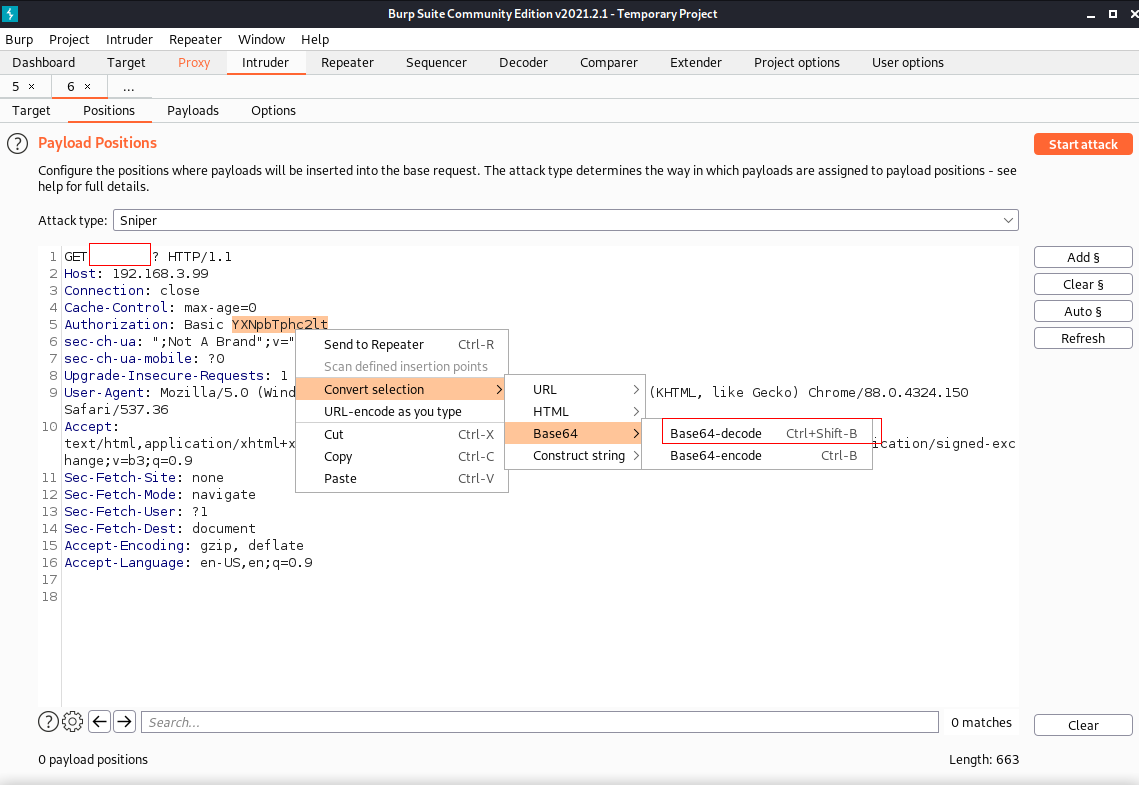Switch to the Intruder Target sub-tab
Viewport: 1139px width, 785px height.
point(31,110)
